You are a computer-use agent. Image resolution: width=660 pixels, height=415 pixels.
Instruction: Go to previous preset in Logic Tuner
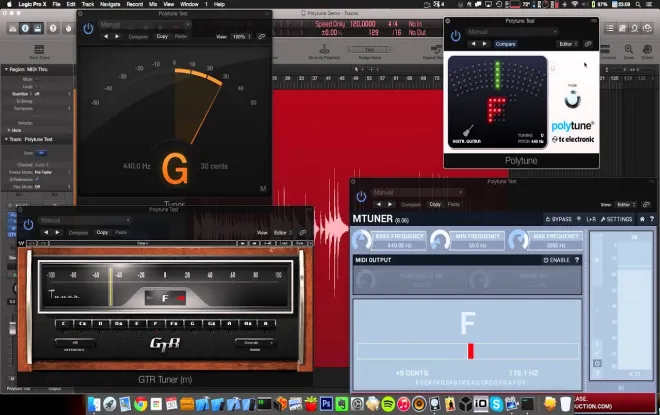pyautogui.click(x=106, y=37)
